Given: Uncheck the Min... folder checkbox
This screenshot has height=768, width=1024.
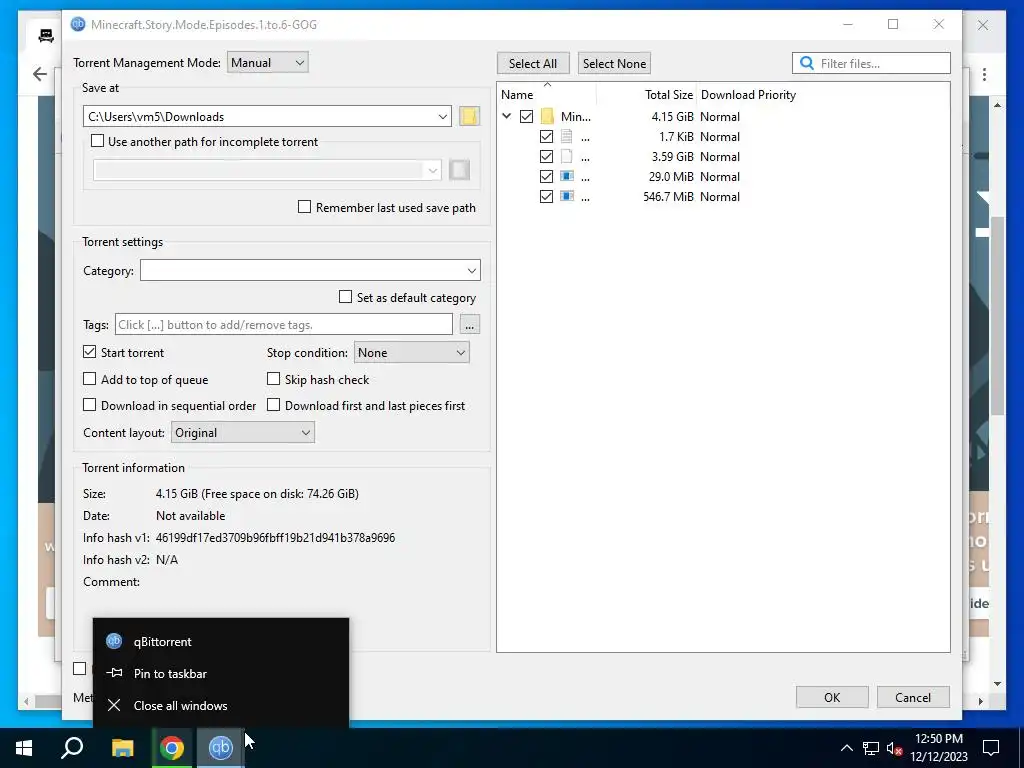Looking at the screenshot, I should [526, 116].
